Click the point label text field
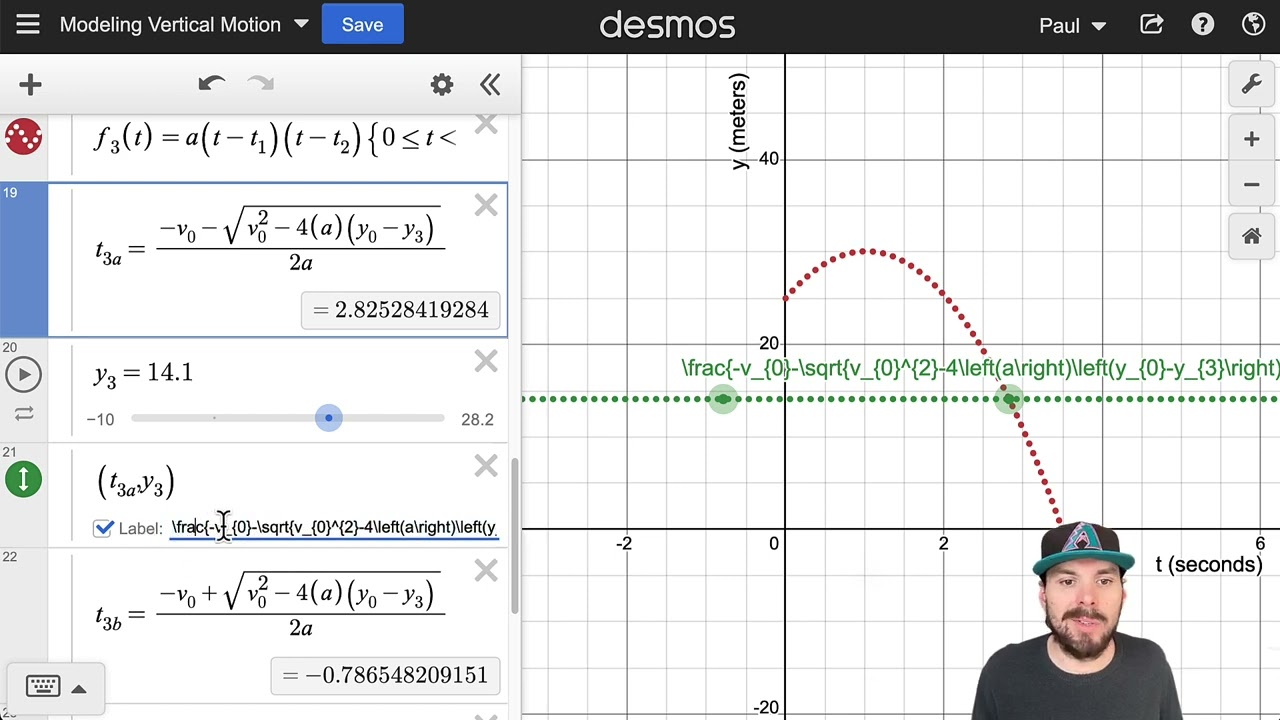The height and width of the screenshot is (720, 1280). 333,527
